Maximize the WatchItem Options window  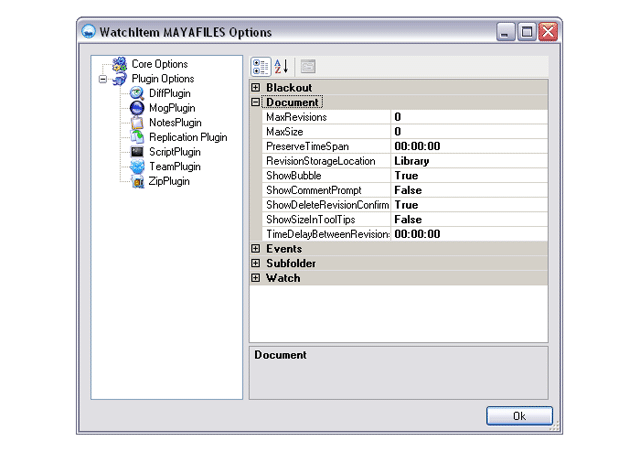527,32
